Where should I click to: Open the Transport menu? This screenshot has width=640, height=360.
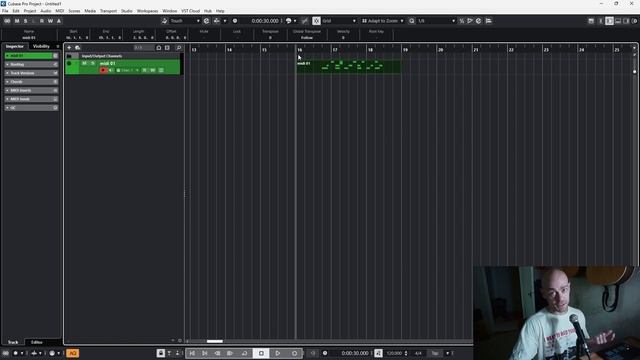point(108,11)
